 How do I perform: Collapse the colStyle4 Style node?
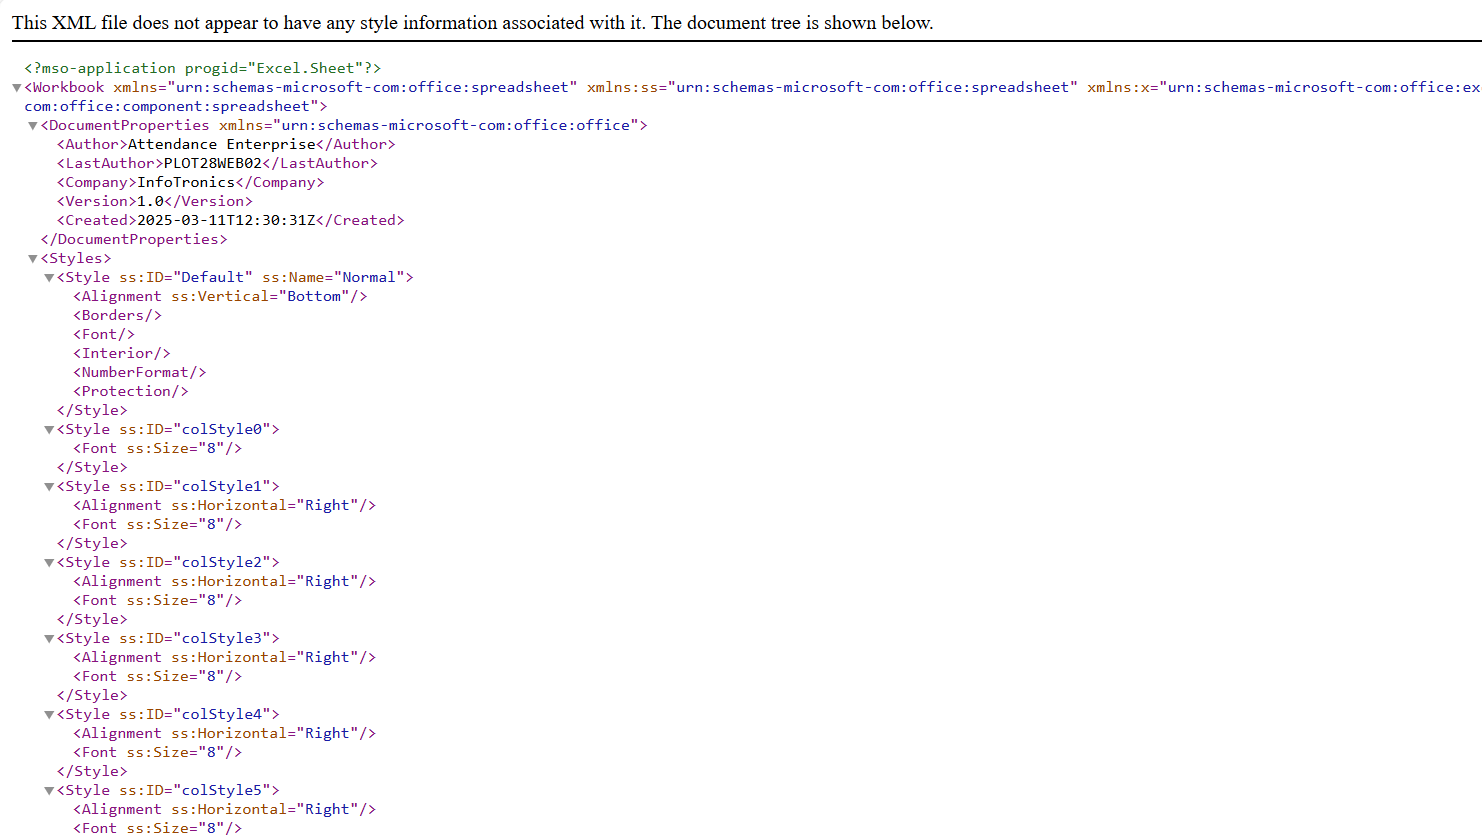(x=48, y=714)
